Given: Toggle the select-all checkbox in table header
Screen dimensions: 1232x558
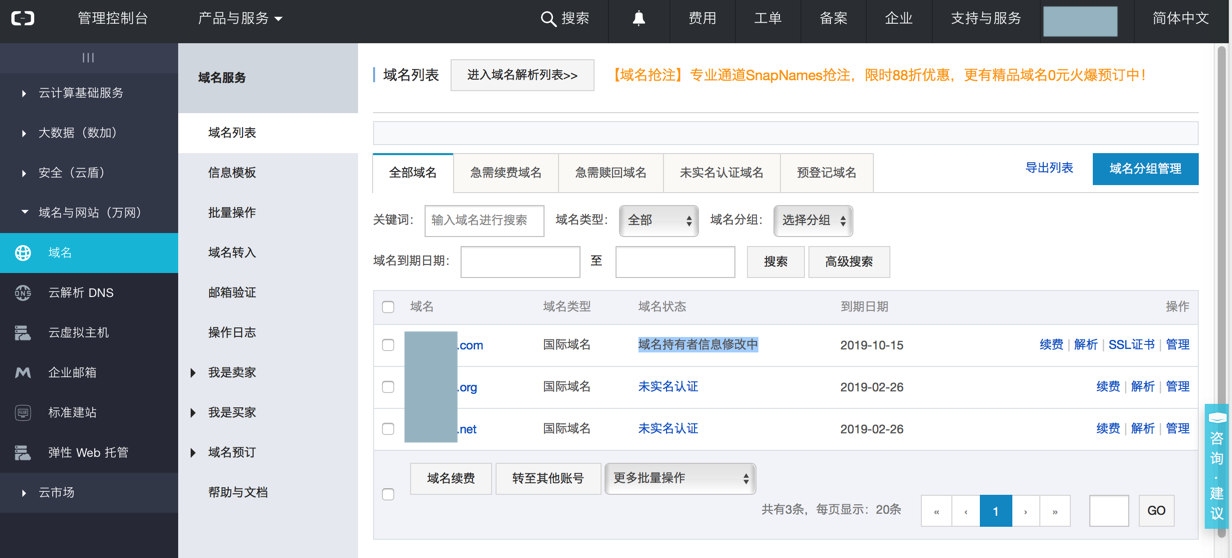Looking at the screenshot, I should [x=388, y=307].
